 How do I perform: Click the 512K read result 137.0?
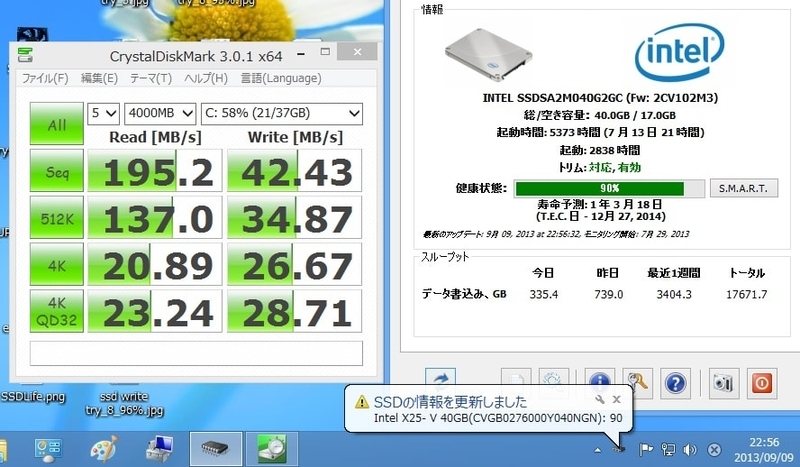155,217
